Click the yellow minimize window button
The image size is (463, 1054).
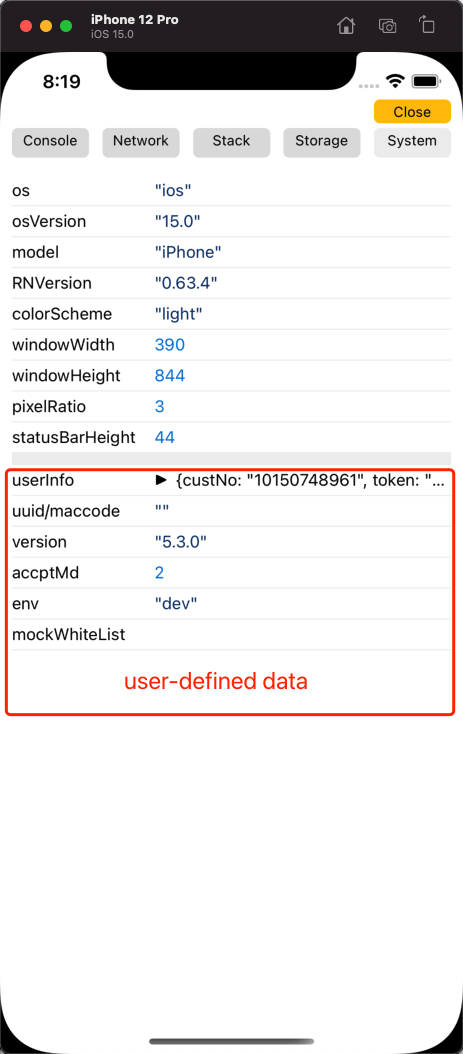coord(46,26)
